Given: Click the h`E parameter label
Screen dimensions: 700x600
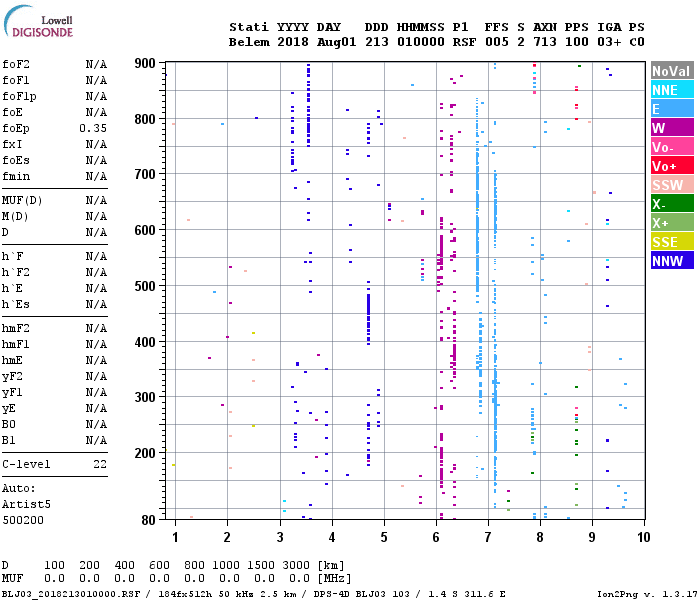Looking at the screenshot, I should coord(12,289).
